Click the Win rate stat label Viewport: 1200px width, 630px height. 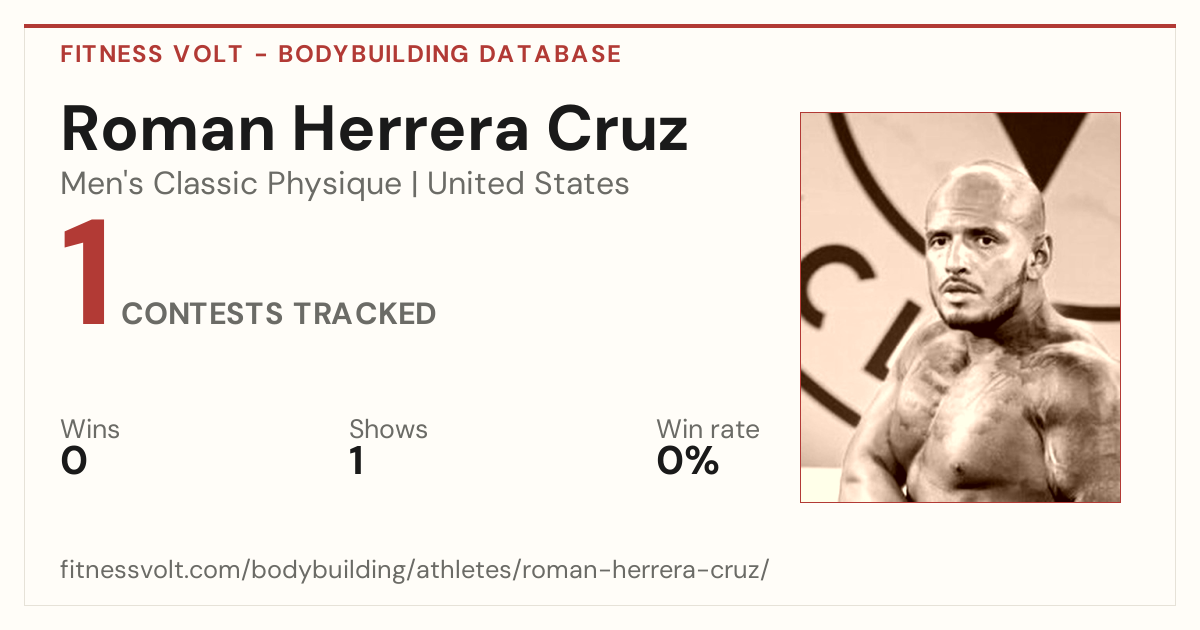(x=707, y=429)
